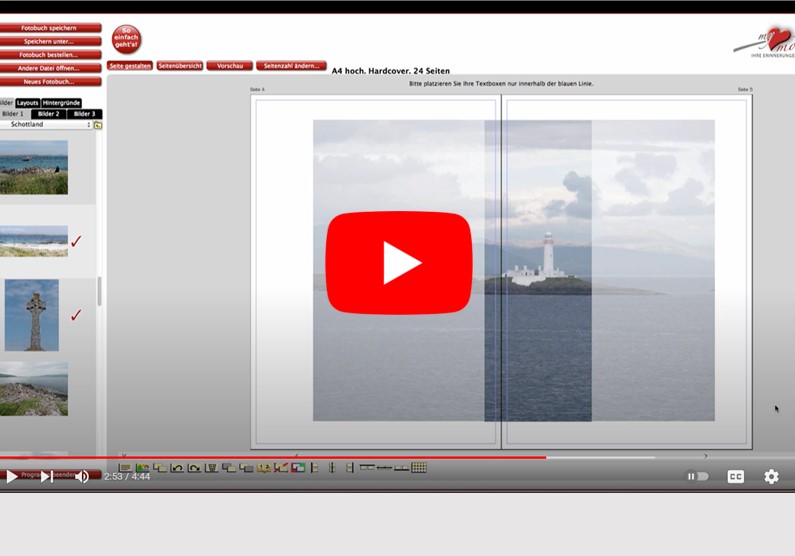Click the grid icon in editor toolbar

click(419, 467)
